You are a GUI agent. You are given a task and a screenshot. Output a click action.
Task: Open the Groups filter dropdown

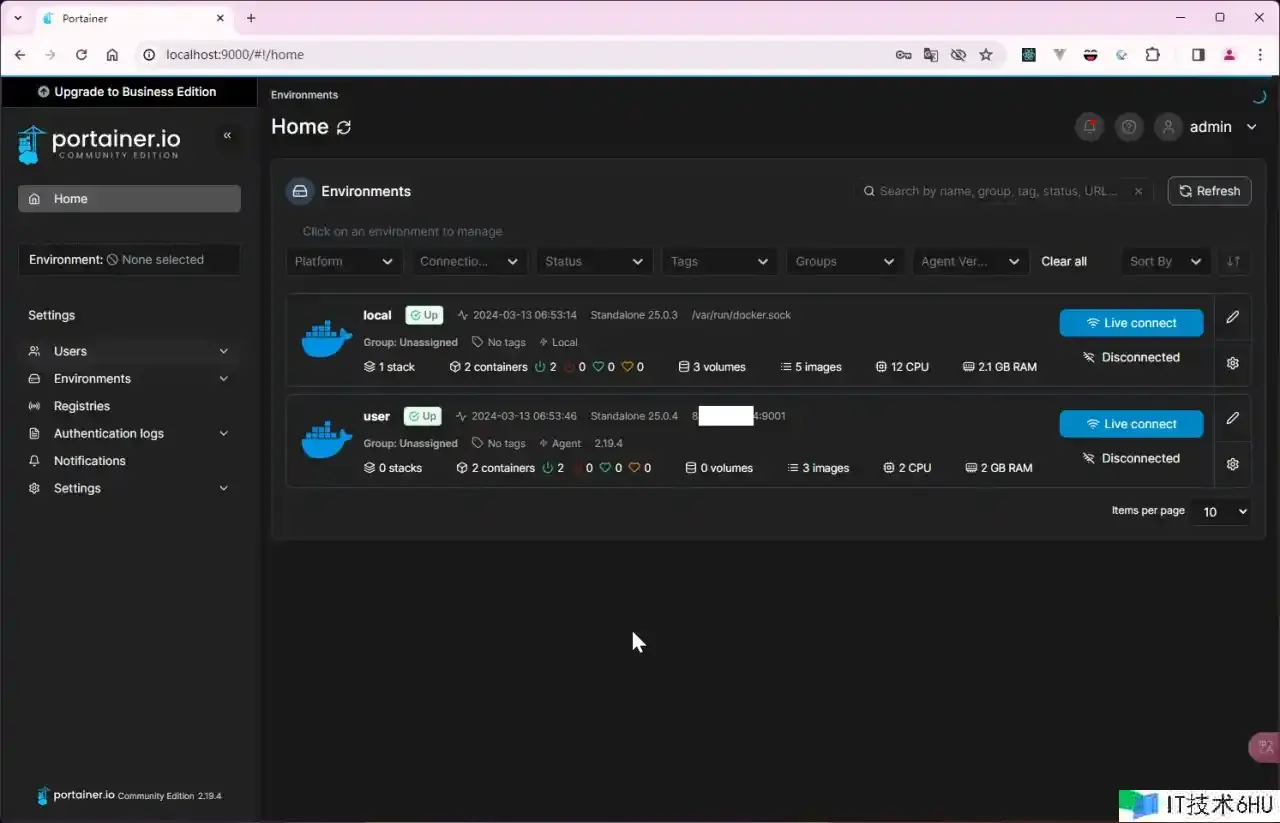(x=845, y=261)
